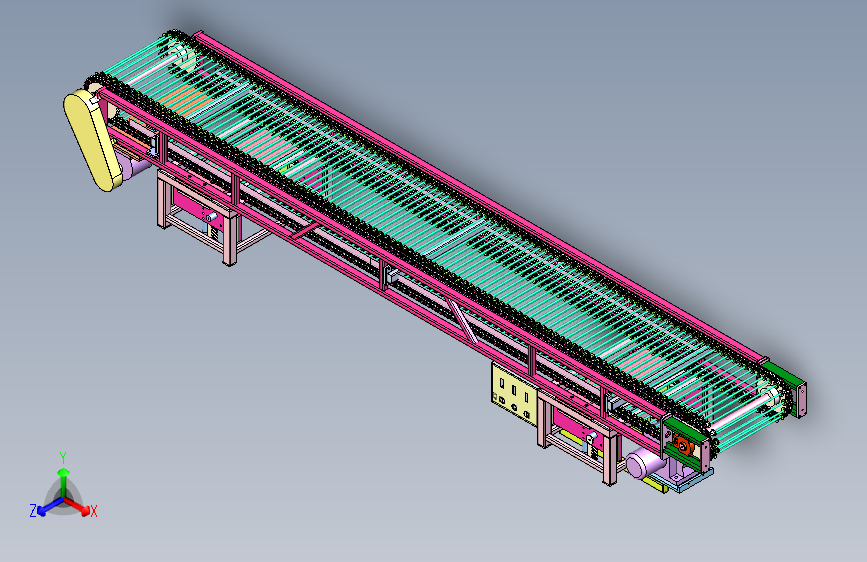
Task: Select the white end roller at right
Action: [744, 410]
